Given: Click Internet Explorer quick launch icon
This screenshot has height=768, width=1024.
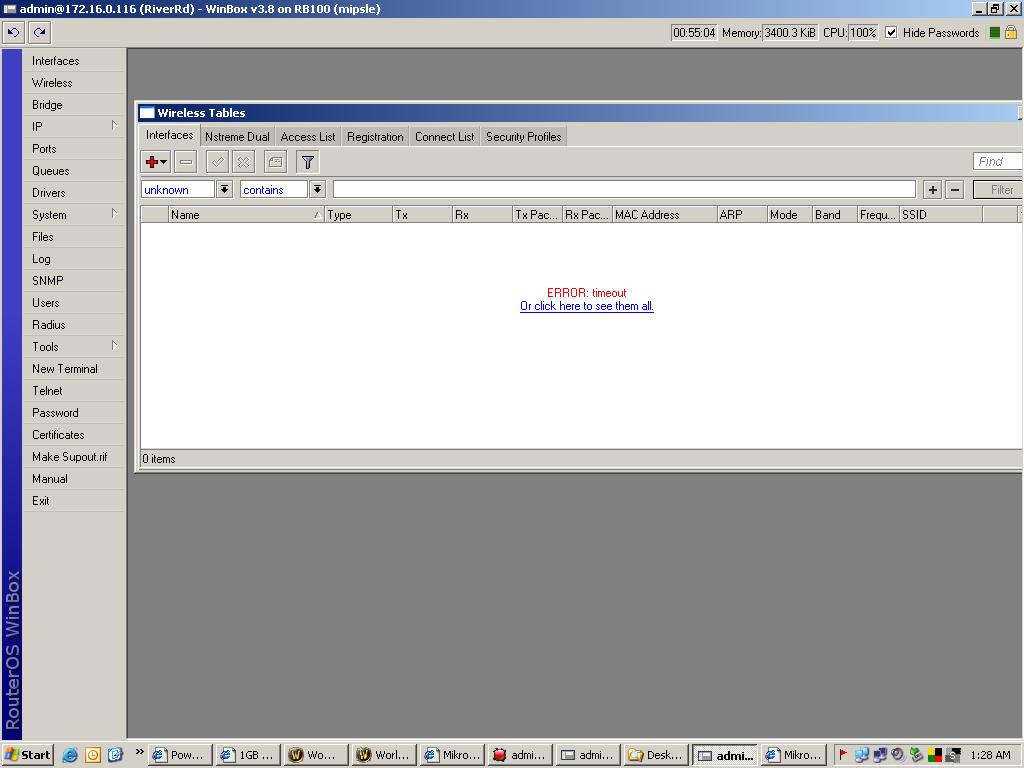Looking at the screenshot, I should tap(70, 755).
